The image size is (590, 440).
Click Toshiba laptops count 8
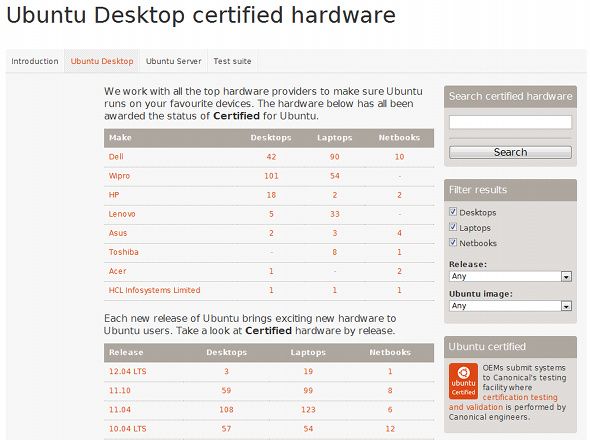tap(335, 252)
